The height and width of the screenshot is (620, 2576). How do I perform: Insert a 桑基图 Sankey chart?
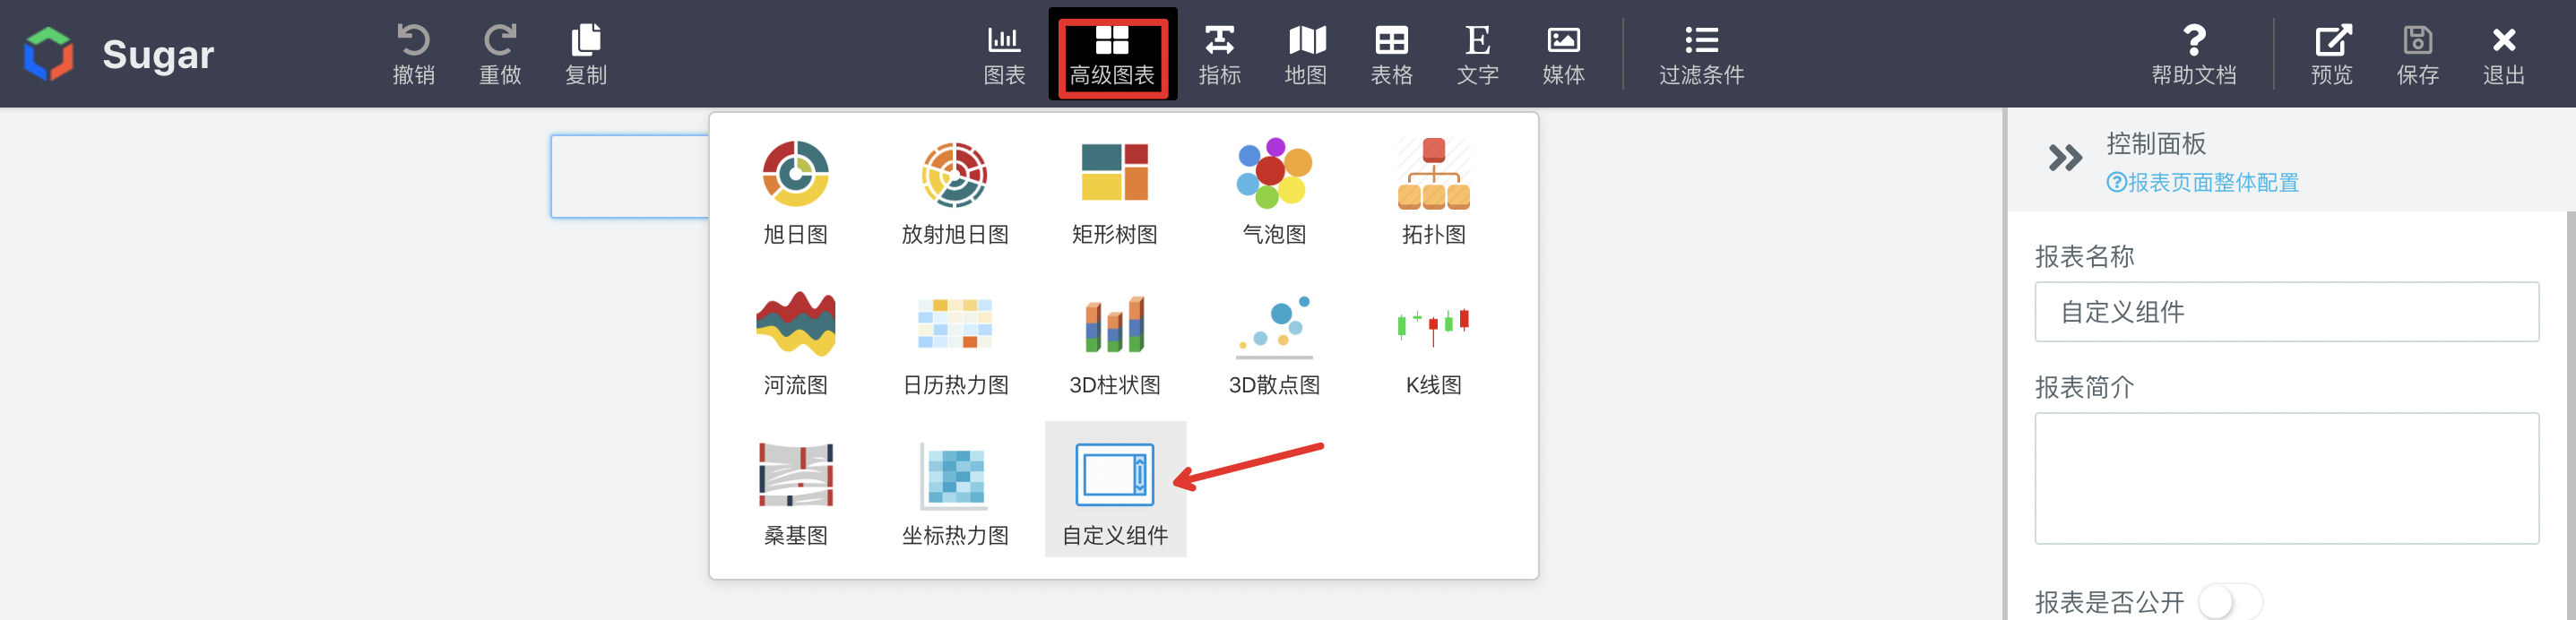click(796, 493)
